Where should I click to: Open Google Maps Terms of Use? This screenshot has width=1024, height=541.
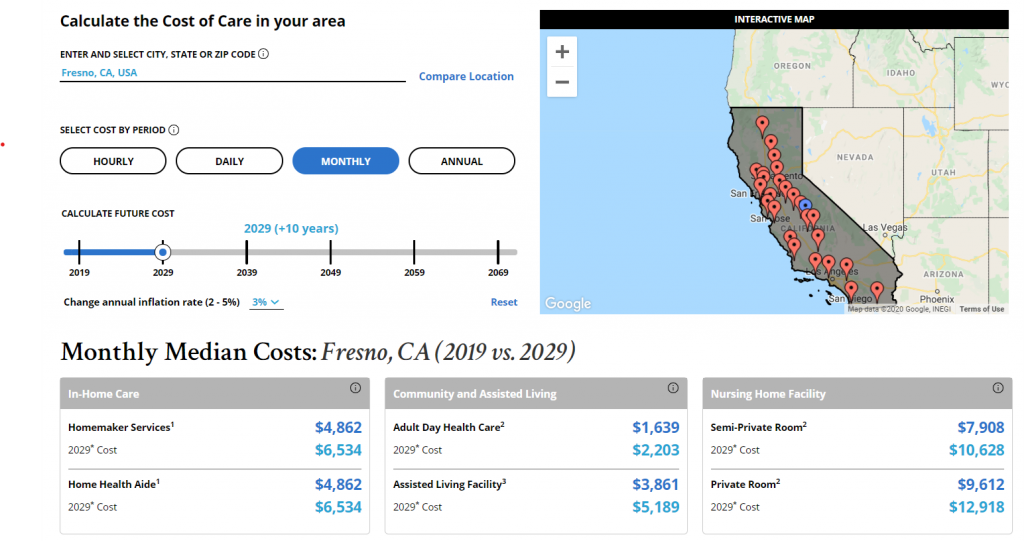point(982,309)
